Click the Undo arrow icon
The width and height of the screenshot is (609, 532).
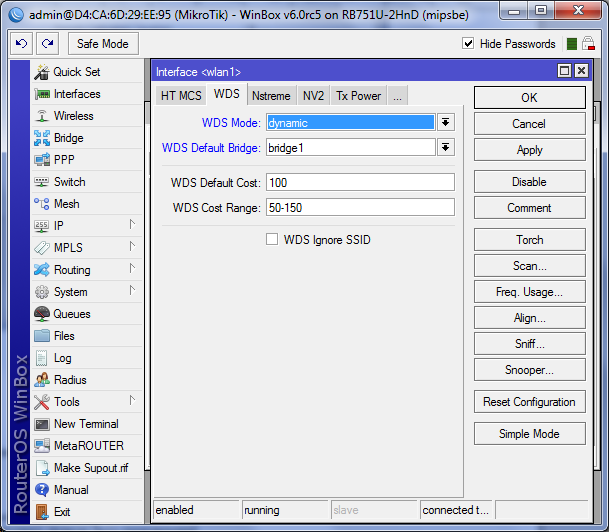(x=21, y=43)
